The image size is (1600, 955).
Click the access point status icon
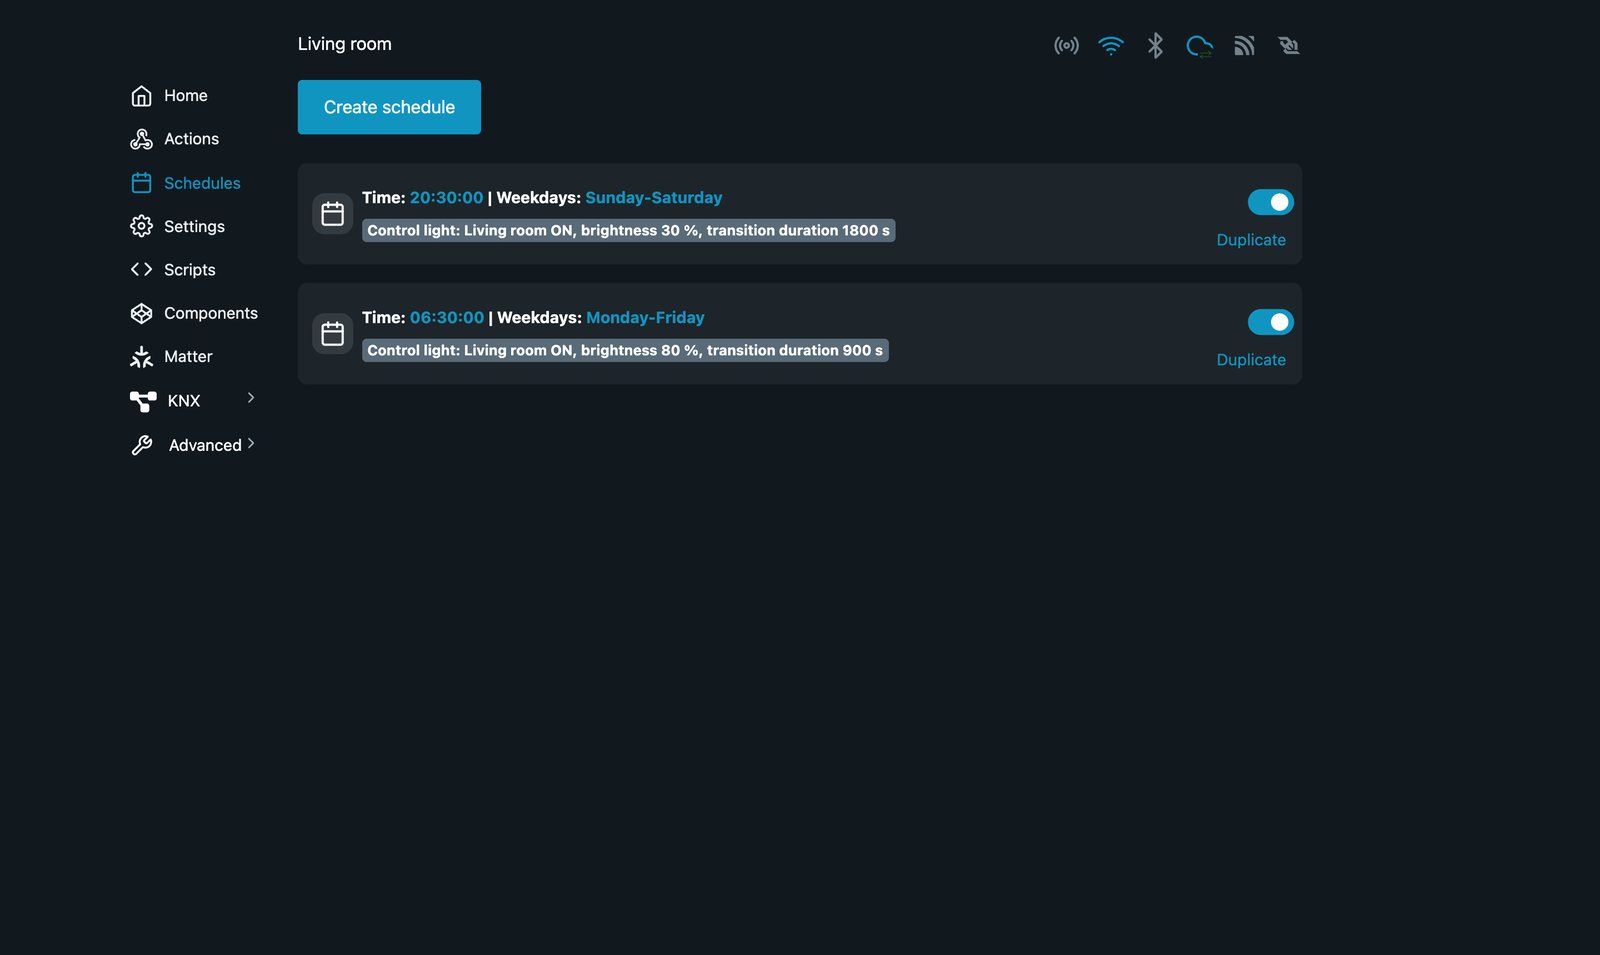click(1066, 46)
